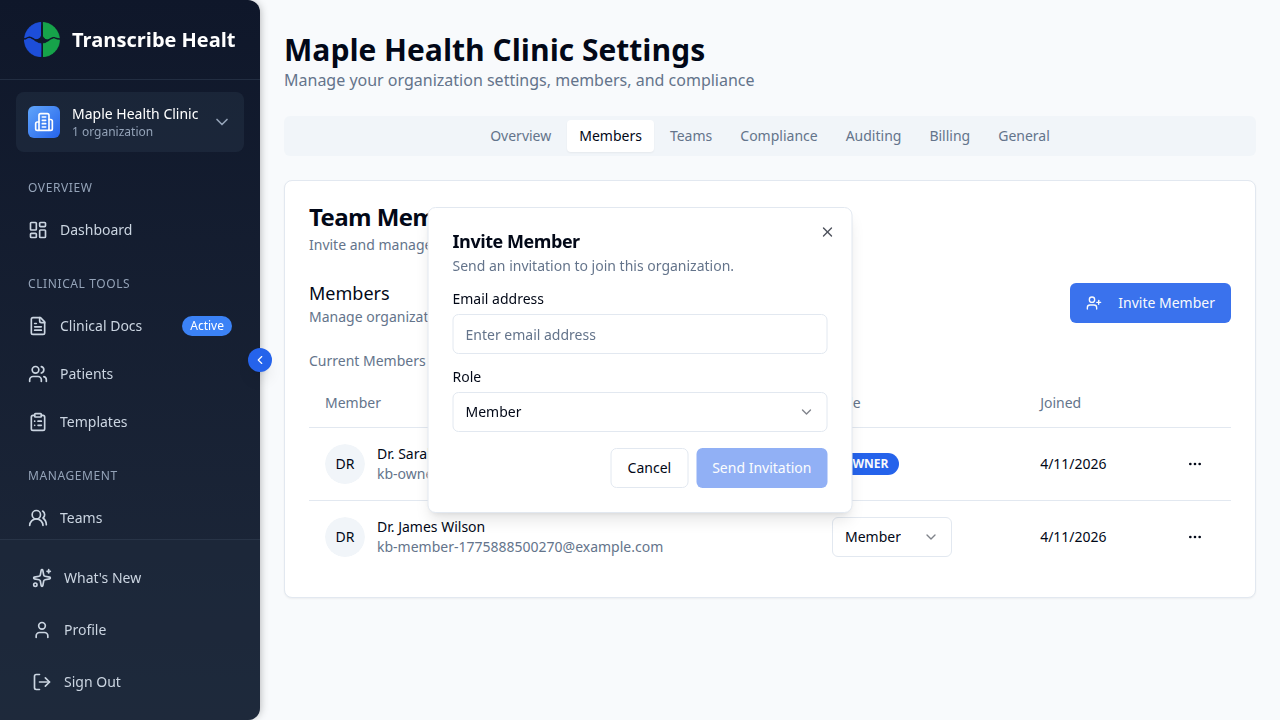Open the ellipsis menu for Dr. James Wilson

point(1194,536)
